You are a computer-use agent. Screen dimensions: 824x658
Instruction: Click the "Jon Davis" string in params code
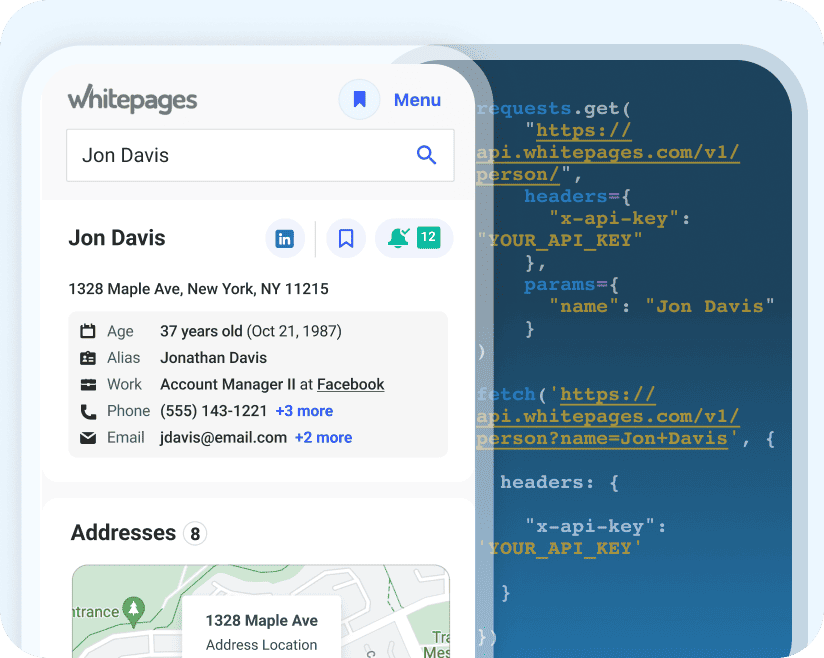pyautogui.click(x=710, y=306)
